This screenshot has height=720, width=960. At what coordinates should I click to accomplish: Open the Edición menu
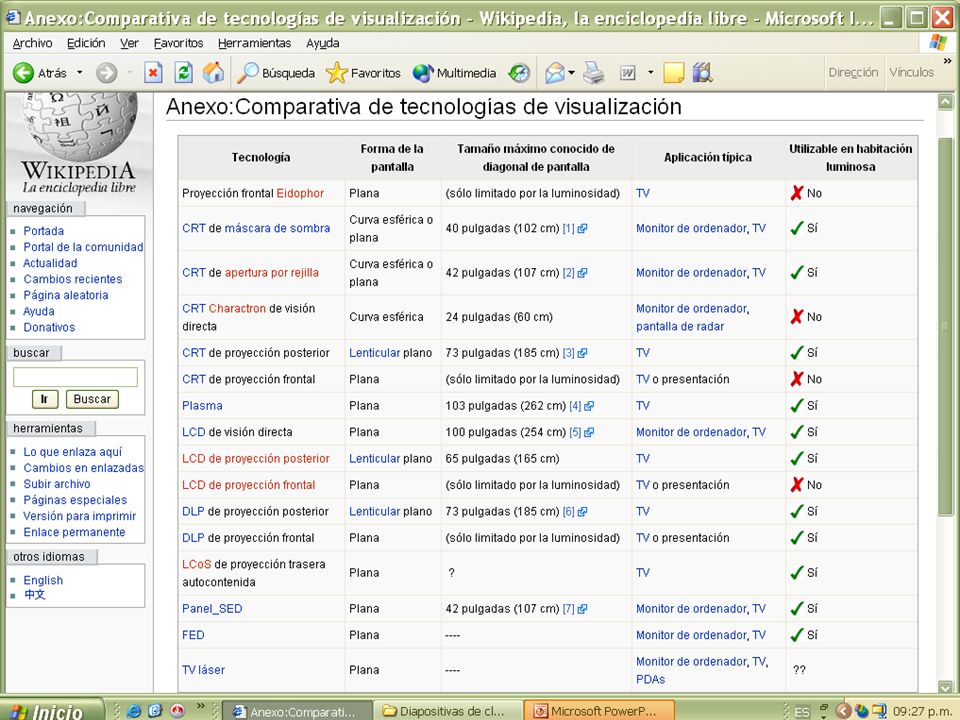point(86,43)
